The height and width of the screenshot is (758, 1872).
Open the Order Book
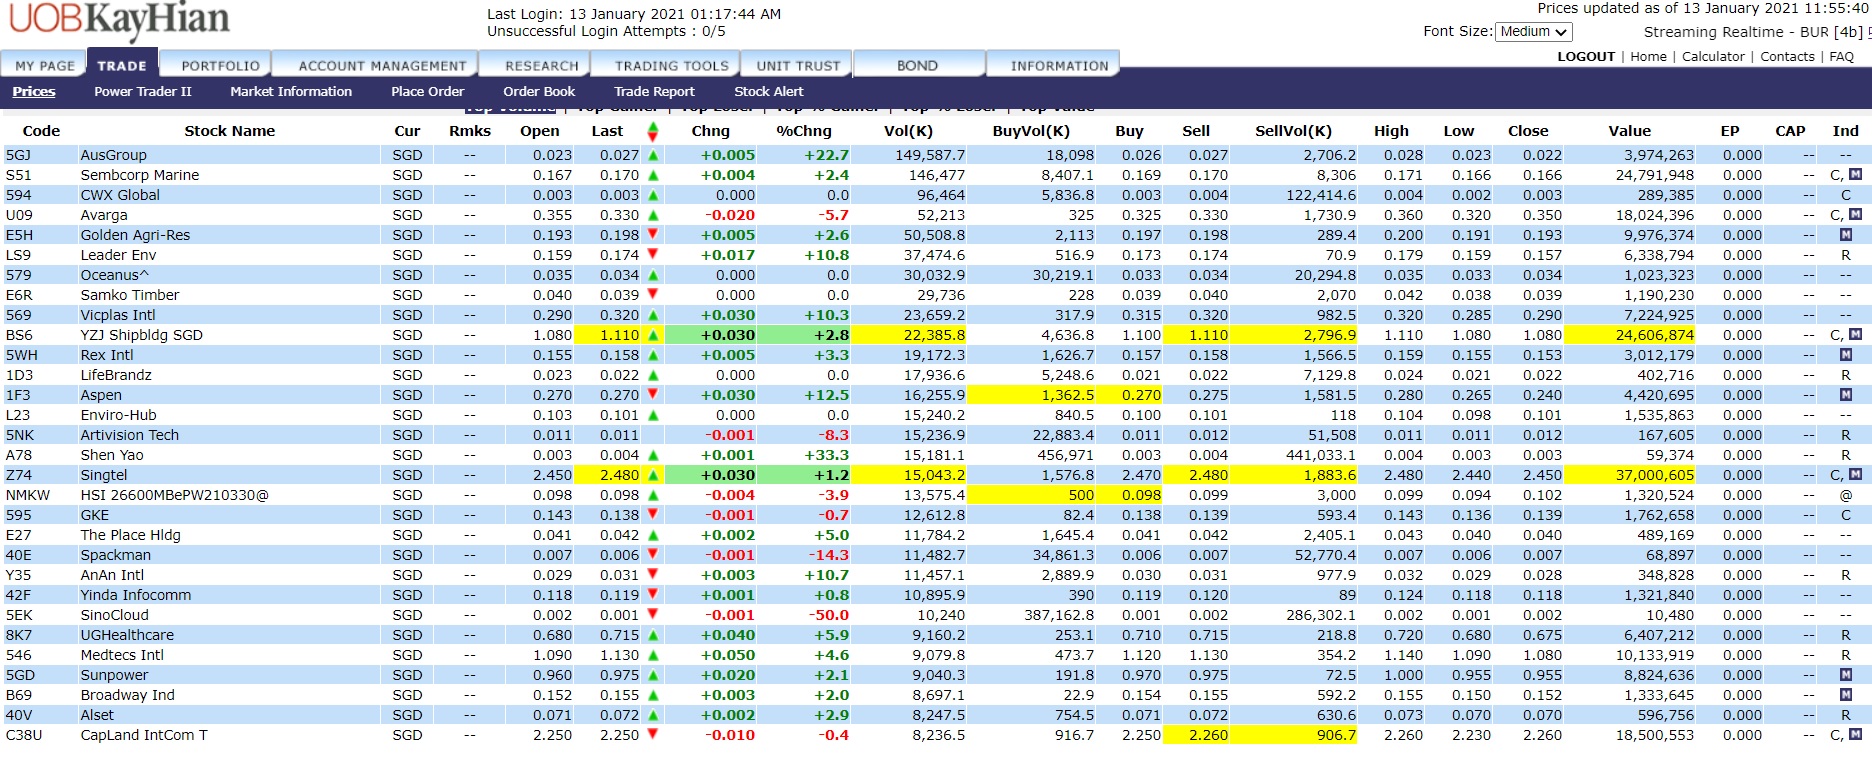coord(539,91)
